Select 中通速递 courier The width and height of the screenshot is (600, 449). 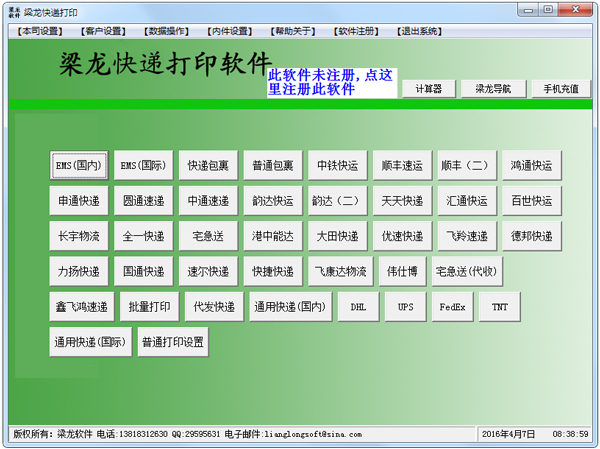coord(208,201)
